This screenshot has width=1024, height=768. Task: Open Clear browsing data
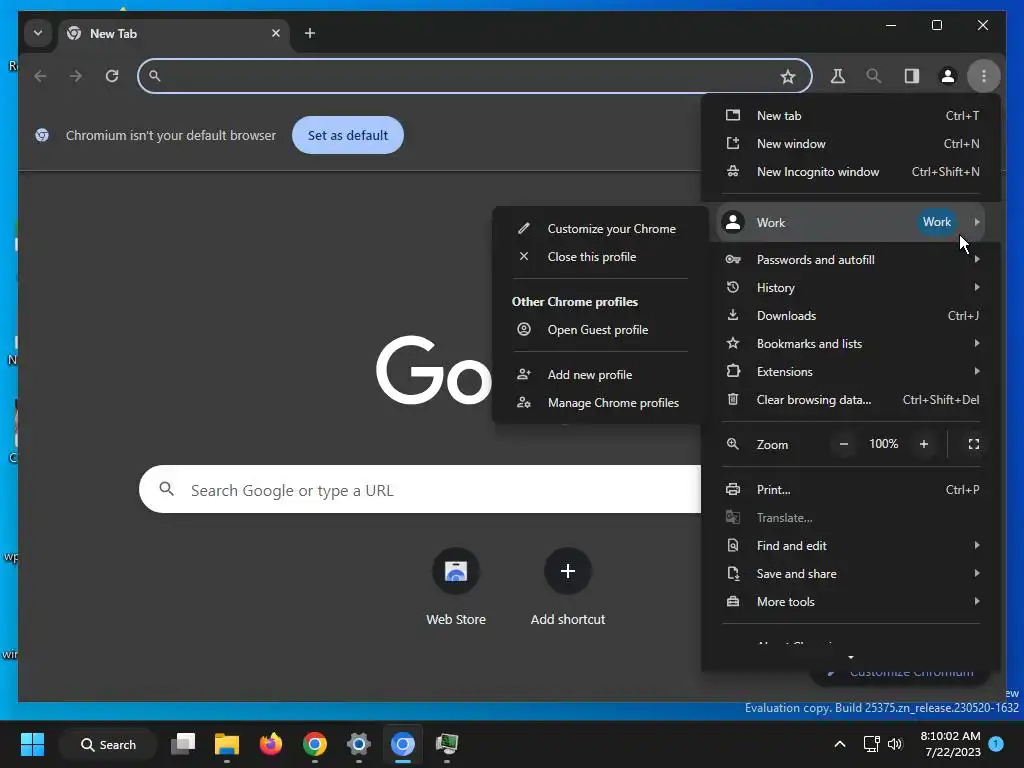852,400
